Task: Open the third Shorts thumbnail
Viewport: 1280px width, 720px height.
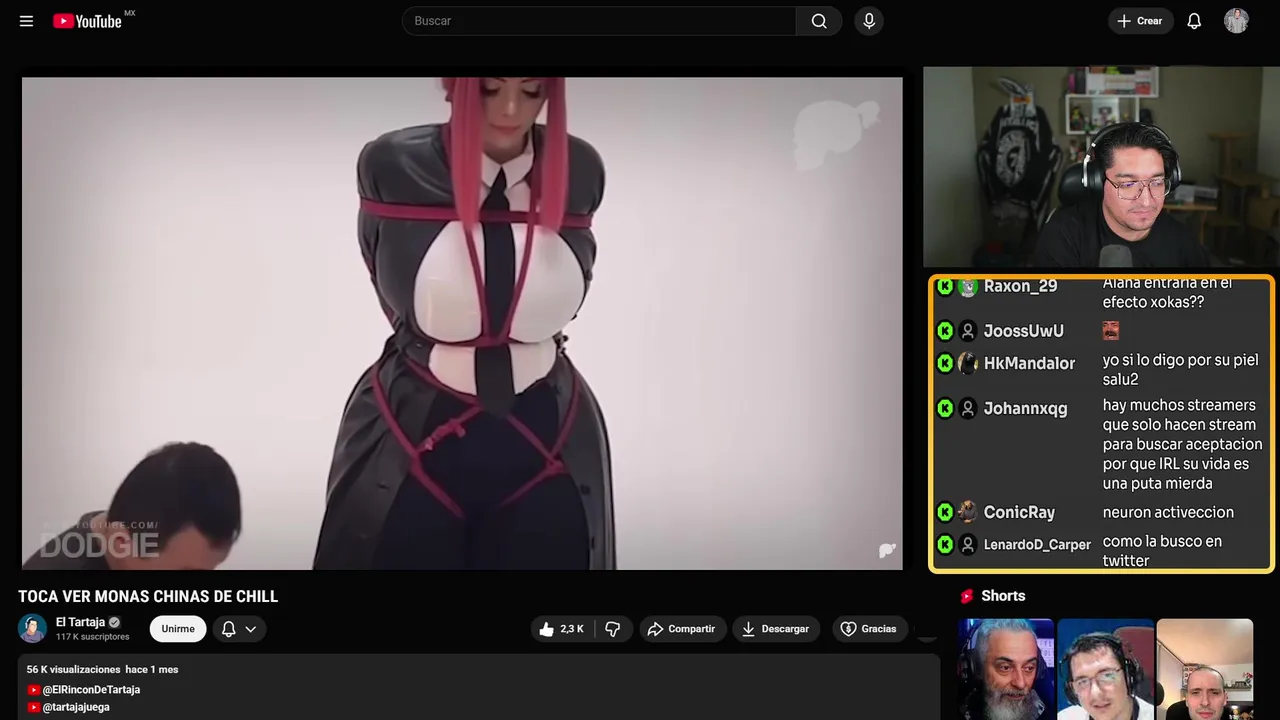Action: (1204, 669)
